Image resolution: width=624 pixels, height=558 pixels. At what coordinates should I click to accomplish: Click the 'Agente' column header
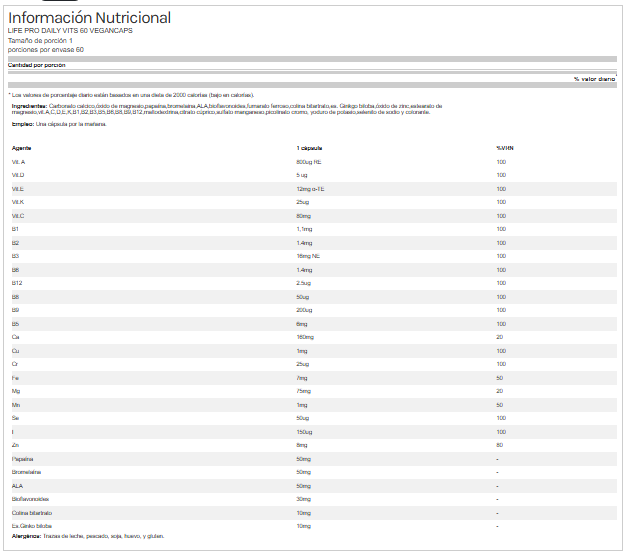click(x=21, y=147)
